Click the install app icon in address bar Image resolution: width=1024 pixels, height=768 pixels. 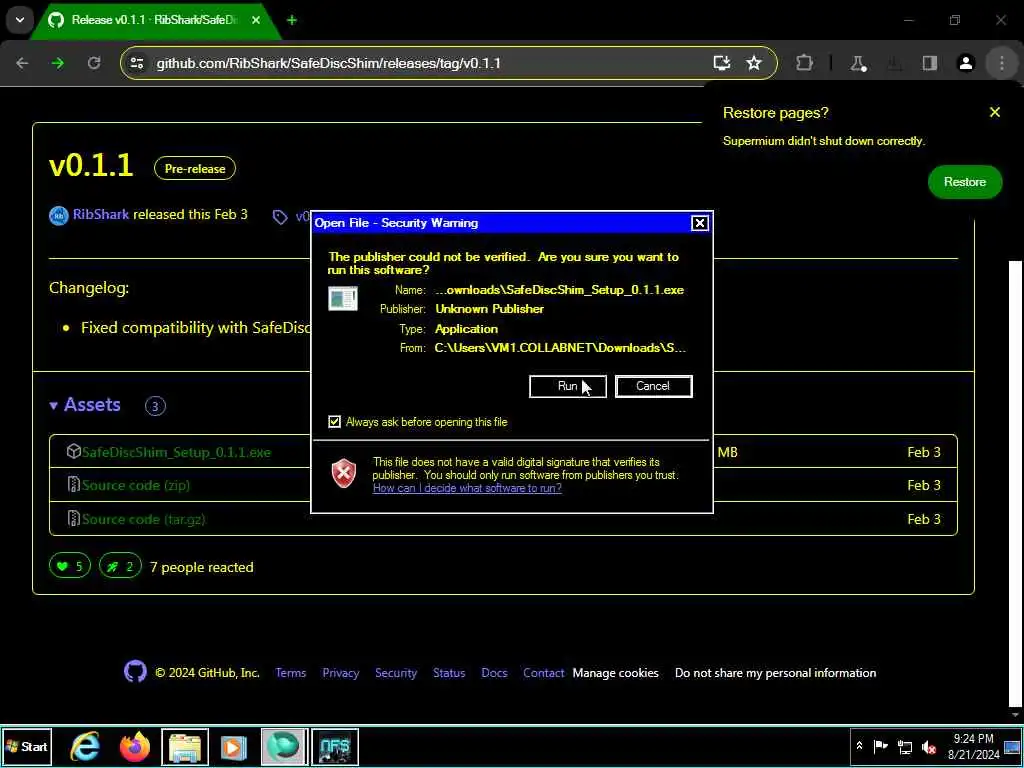722,63
